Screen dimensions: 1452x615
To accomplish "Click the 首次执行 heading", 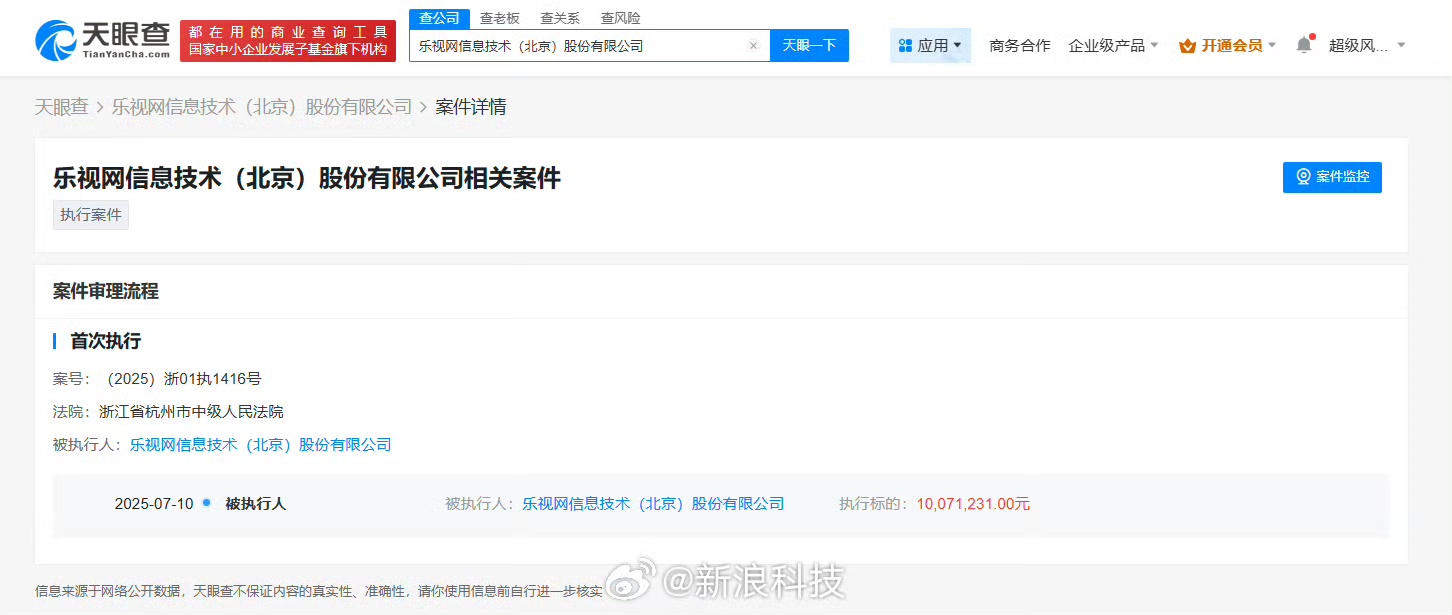I will click(105, 341).
